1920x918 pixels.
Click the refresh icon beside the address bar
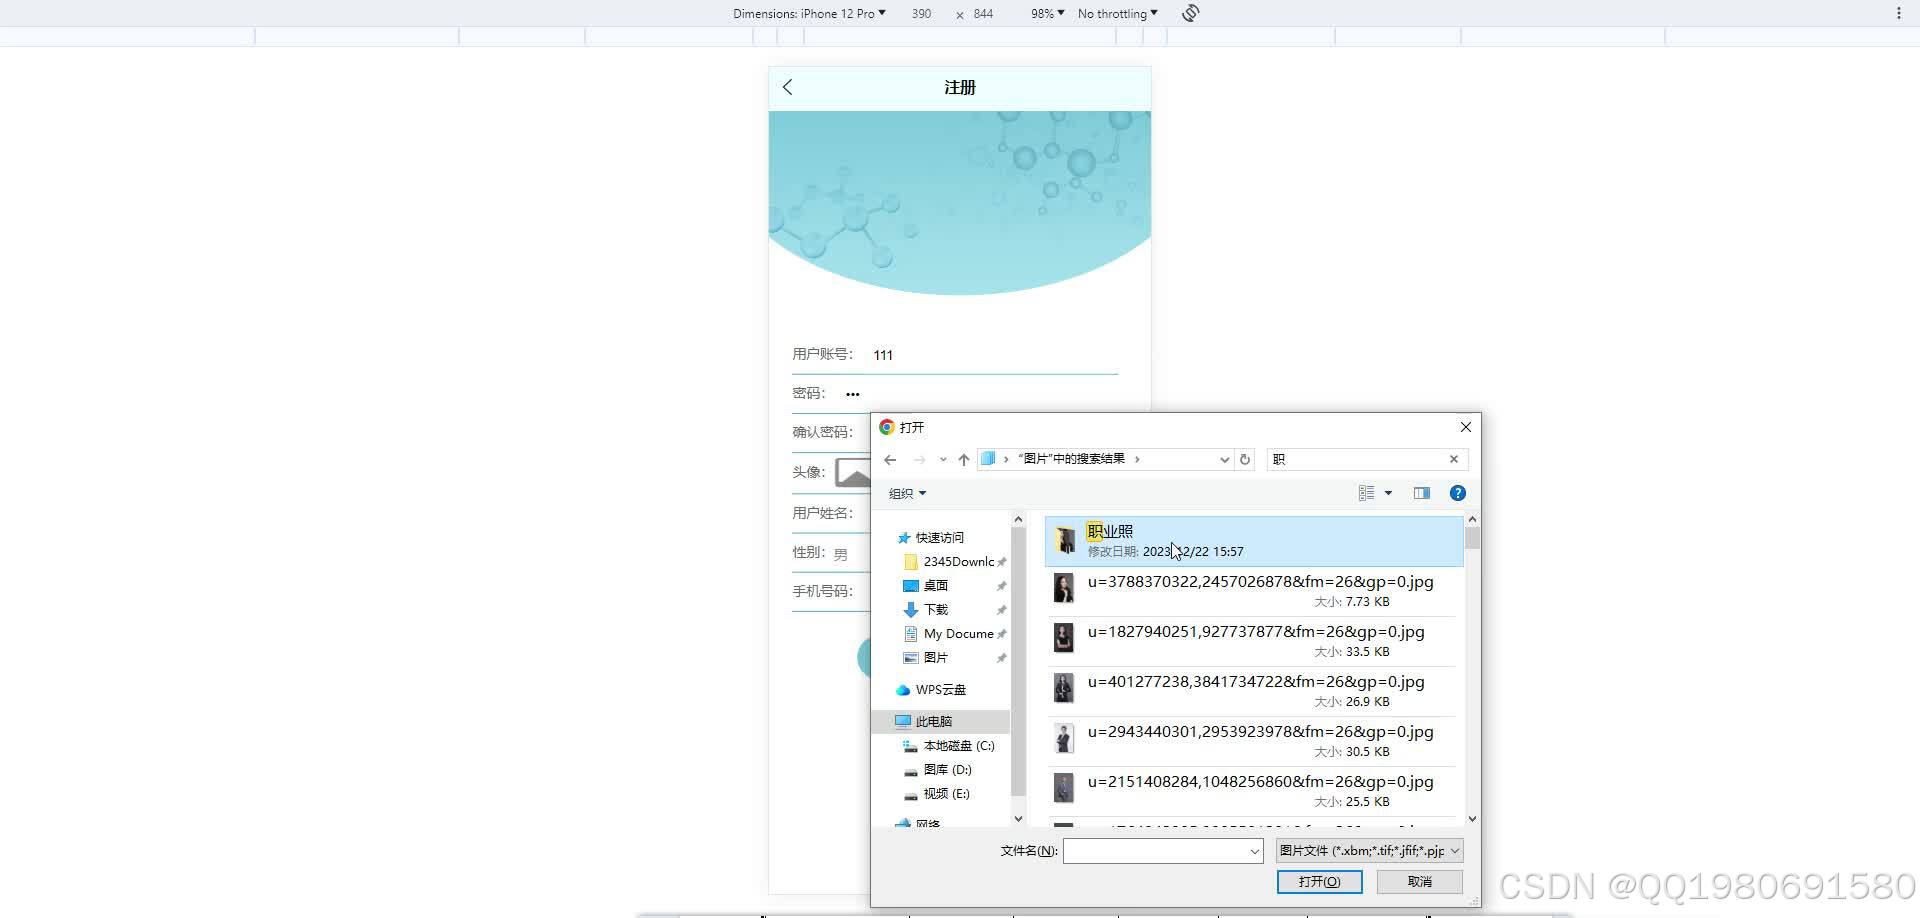coord(1245,459)
